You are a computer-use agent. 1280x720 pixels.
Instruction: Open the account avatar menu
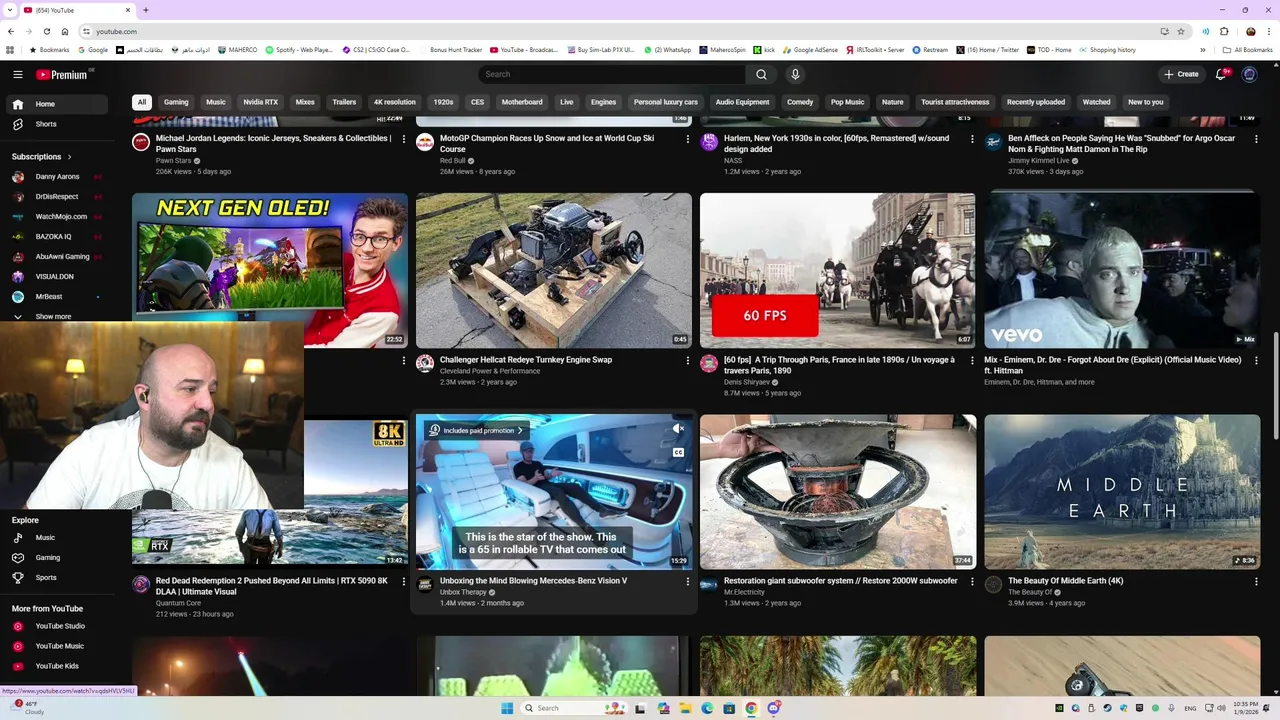pos(1249,74)
